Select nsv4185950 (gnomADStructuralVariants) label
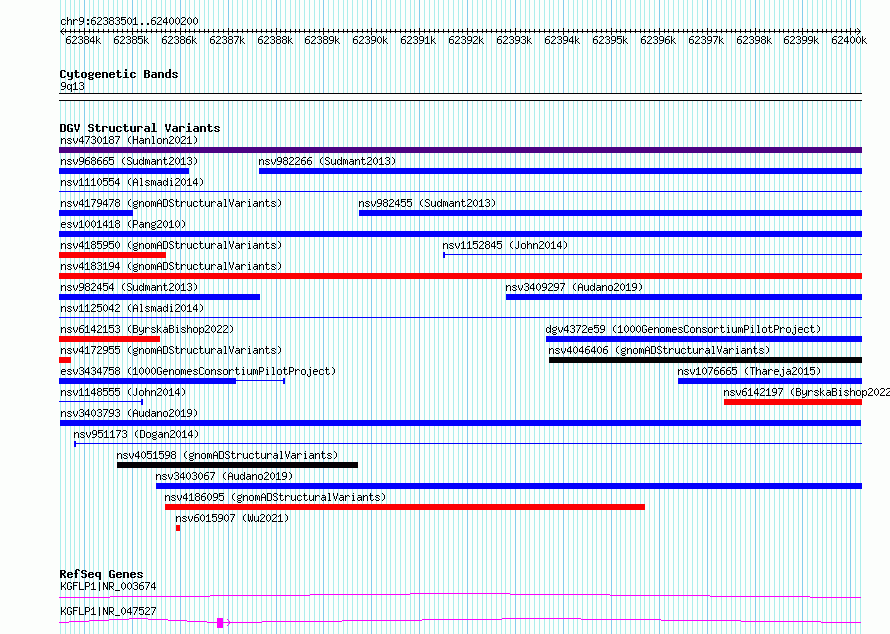Screen dimensions: 890x634 [171, 245]
